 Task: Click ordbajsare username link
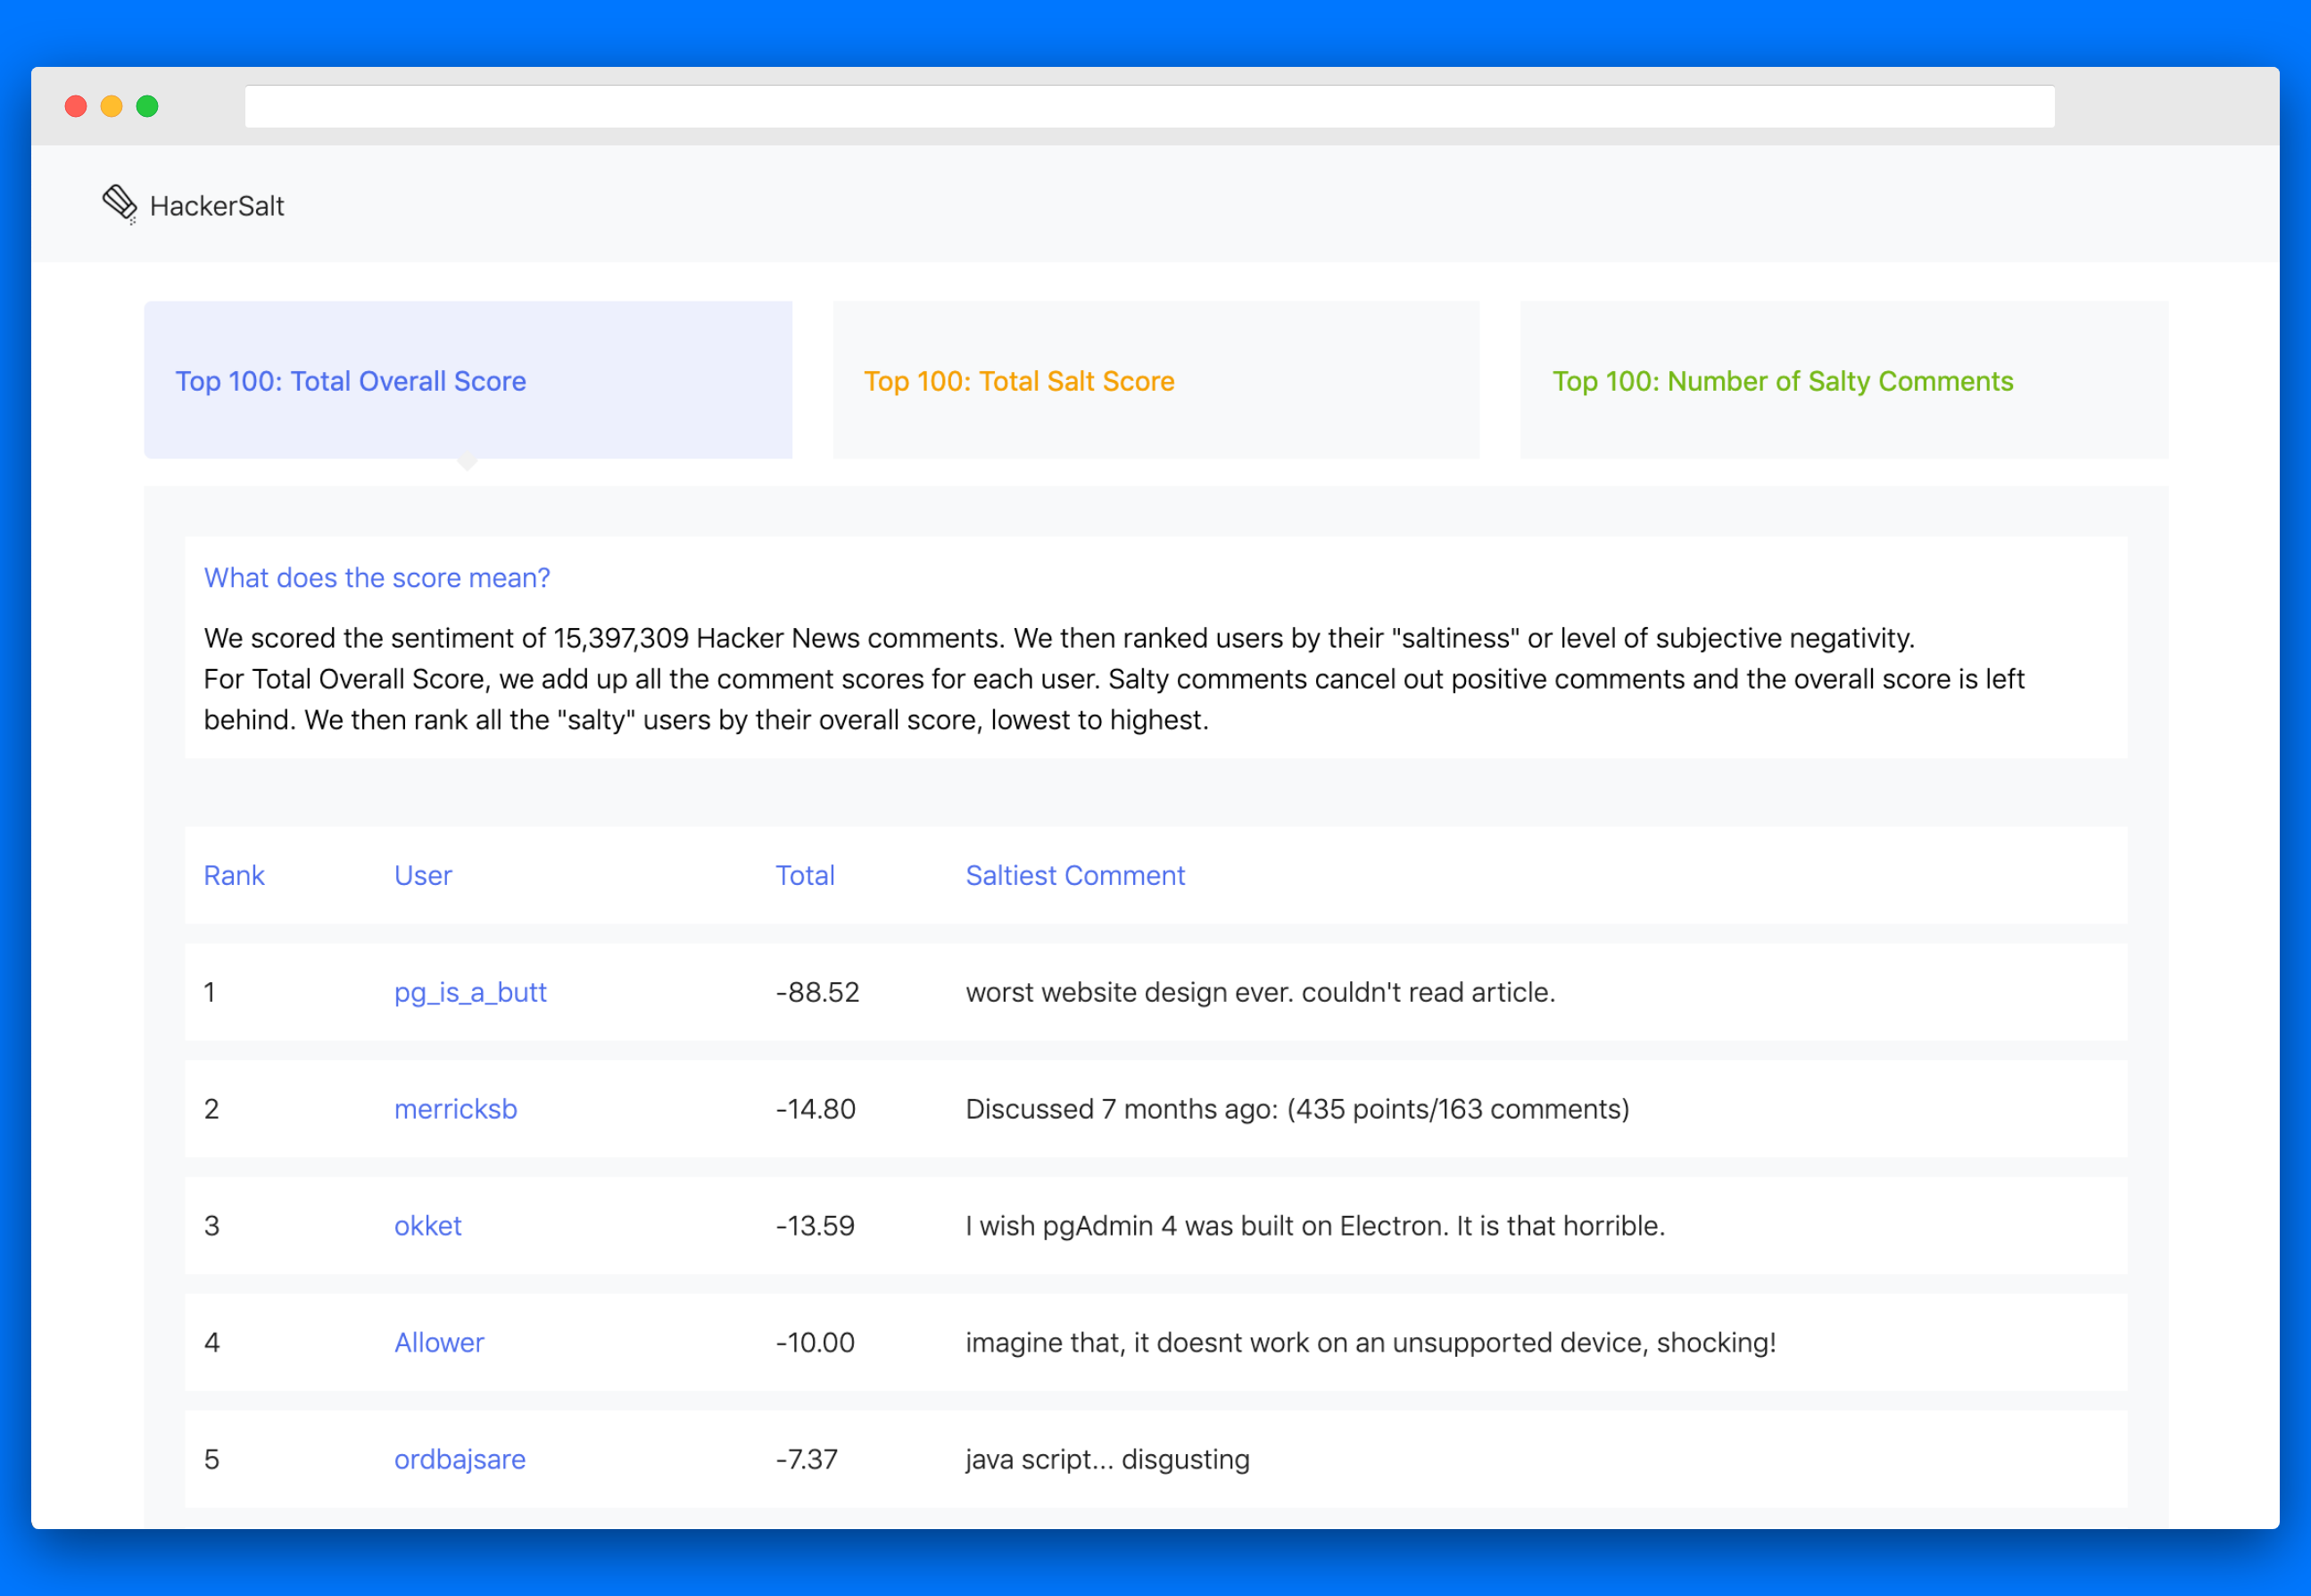[x=460, y=1459]
